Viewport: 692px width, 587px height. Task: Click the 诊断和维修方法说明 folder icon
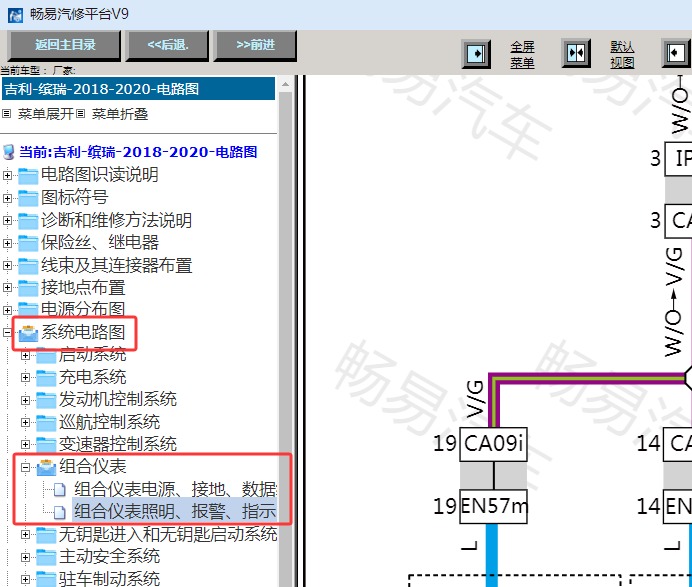[x=28, y=221]
